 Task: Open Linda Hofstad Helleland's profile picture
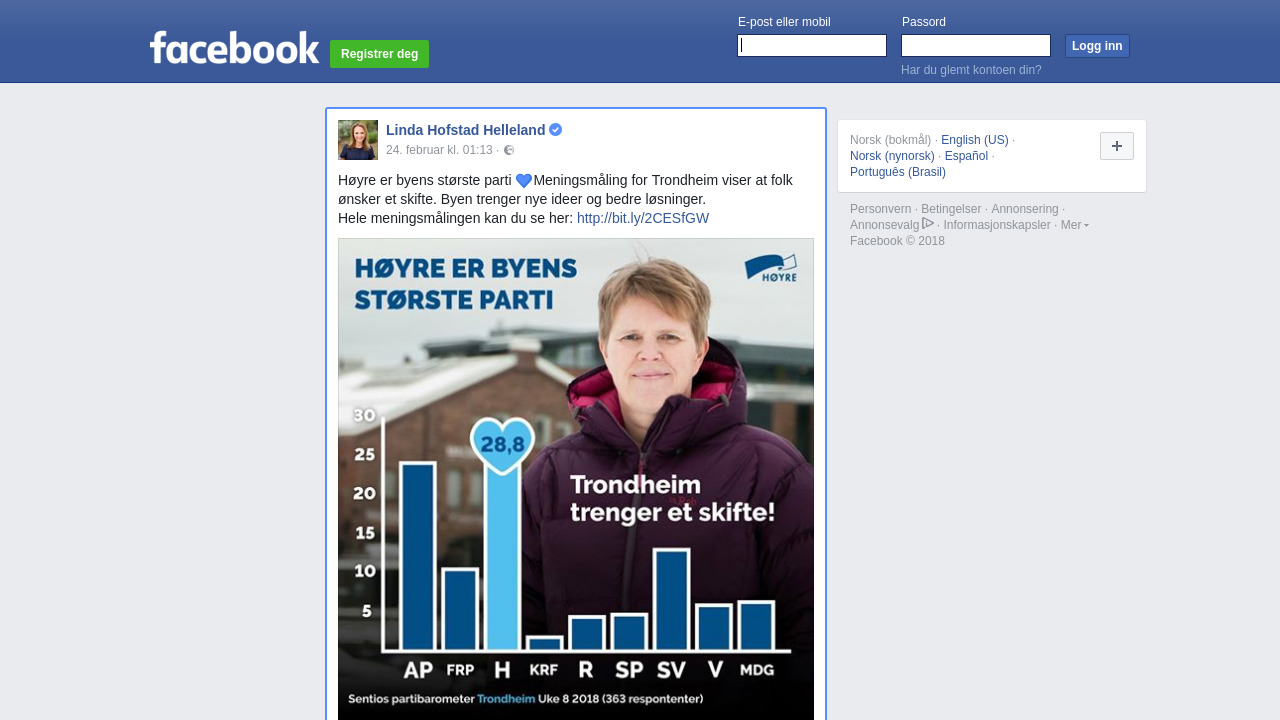[358, 140]
